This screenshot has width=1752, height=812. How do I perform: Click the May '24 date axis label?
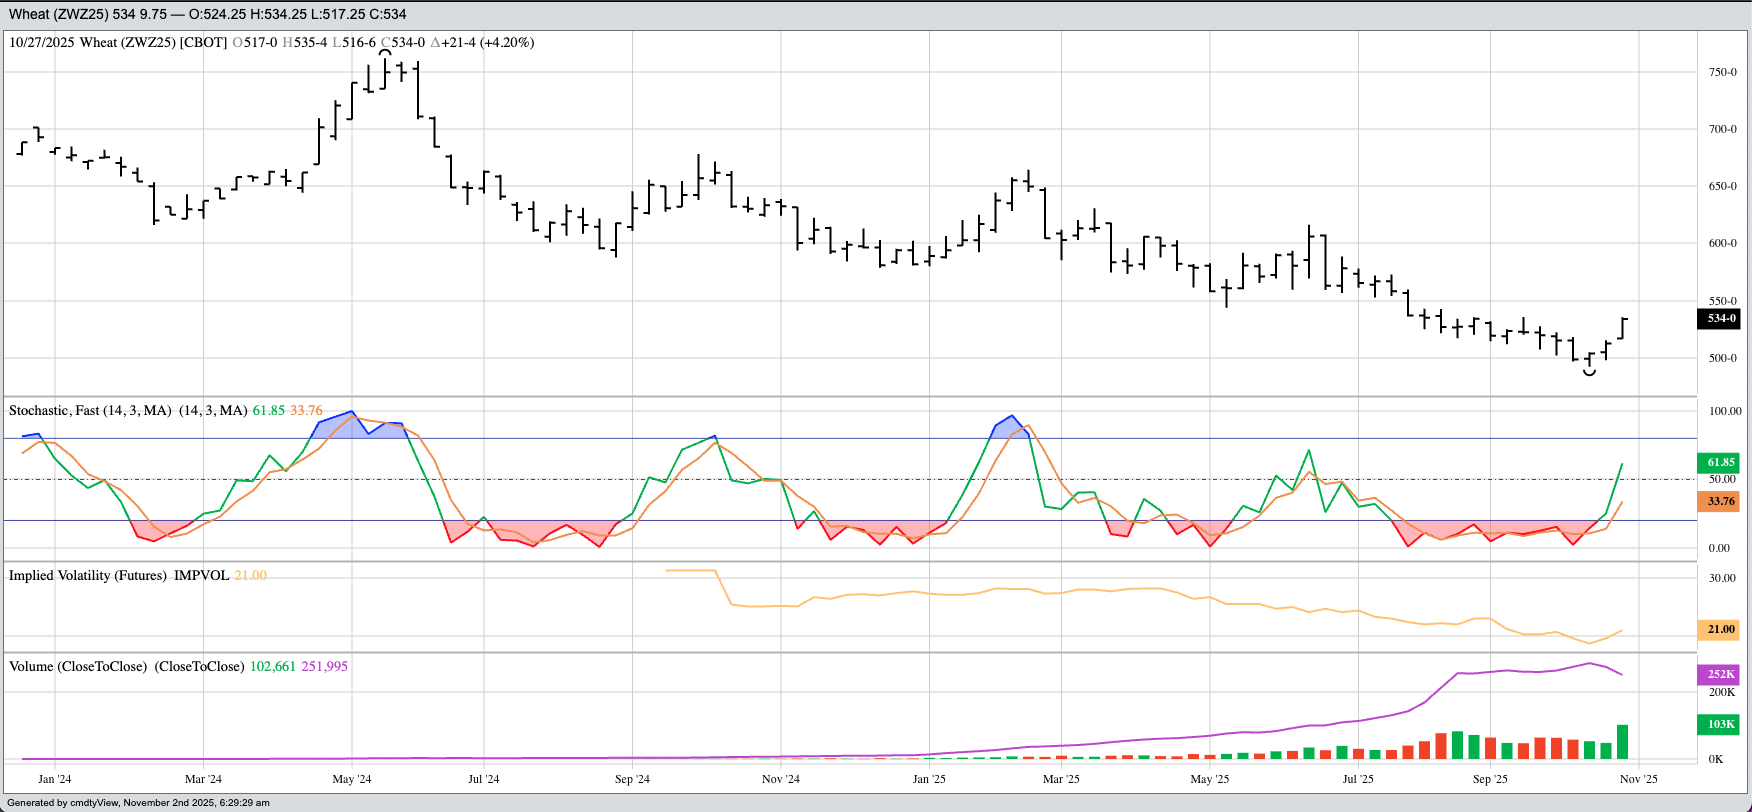coord(351,779)
